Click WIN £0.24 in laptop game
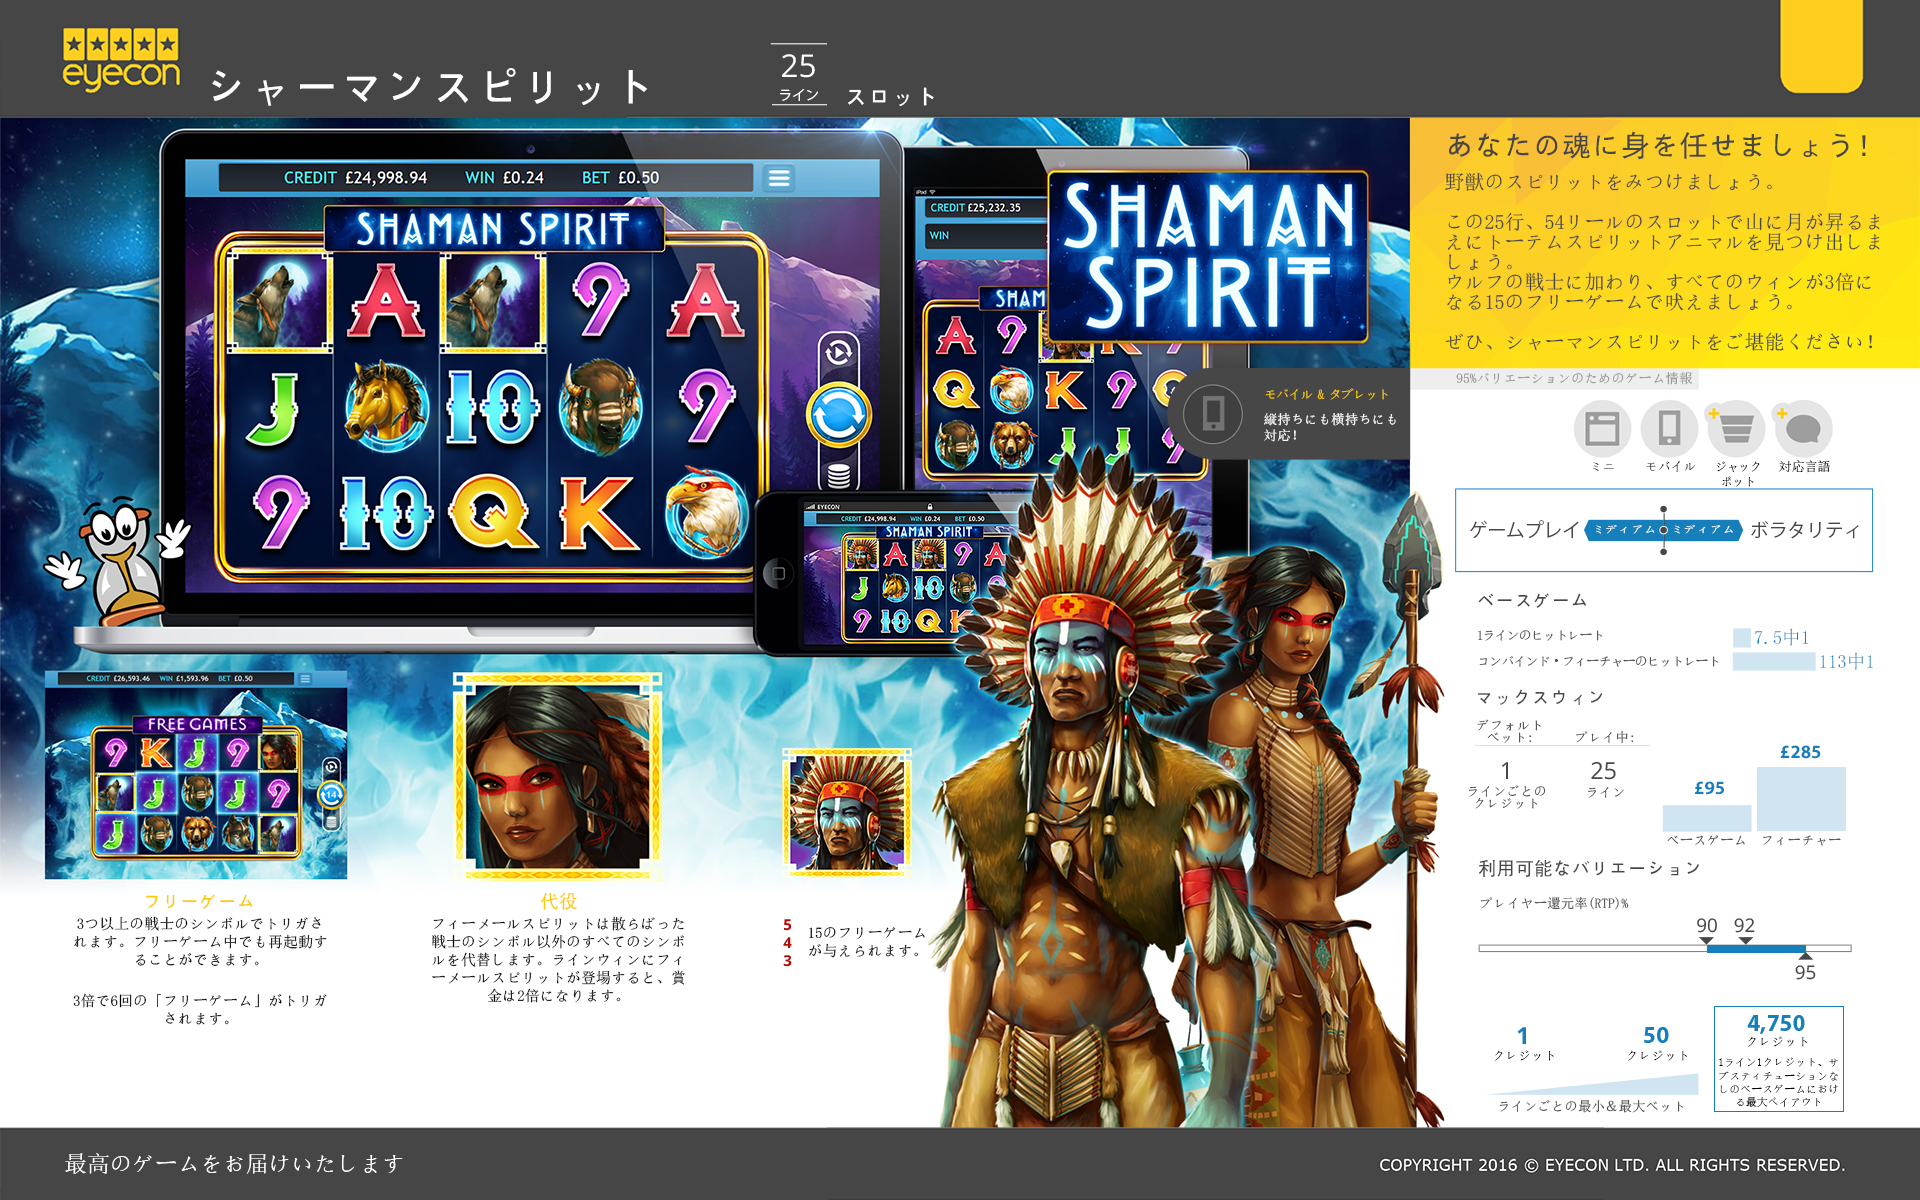Screen dimensions: 1920x1200 pos(504,178)
